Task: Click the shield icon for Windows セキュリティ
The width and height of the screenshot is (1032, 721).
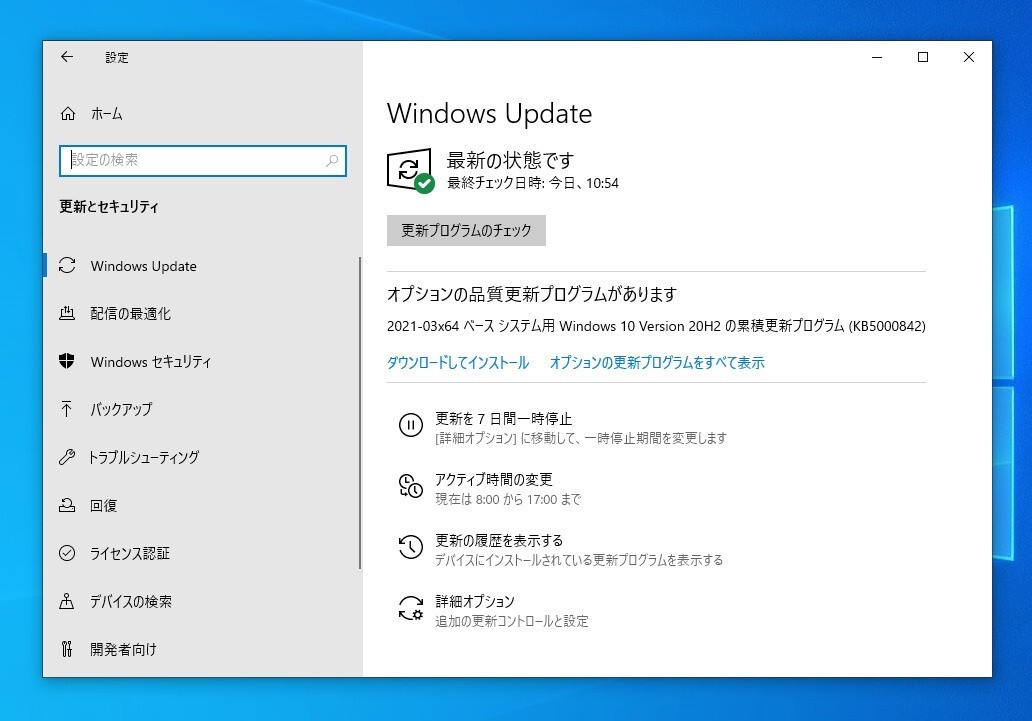Action: click(67, 361)
